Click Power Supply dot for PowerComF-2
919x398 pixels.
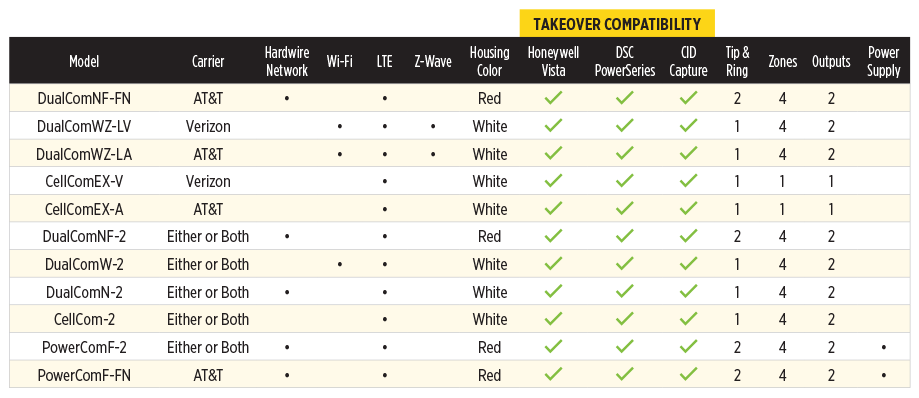pyautogui.click(x=883, y=348)
